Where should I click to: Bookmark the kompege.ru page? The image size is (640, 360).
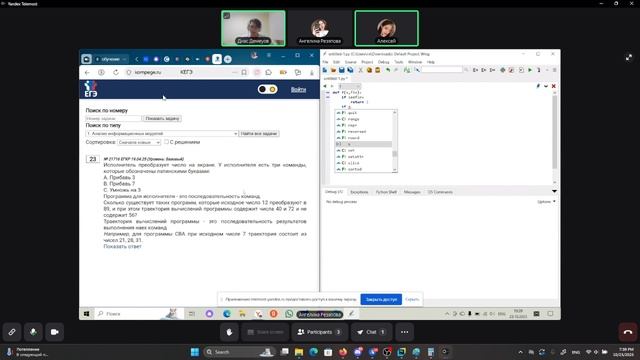[x=244, y=72]
